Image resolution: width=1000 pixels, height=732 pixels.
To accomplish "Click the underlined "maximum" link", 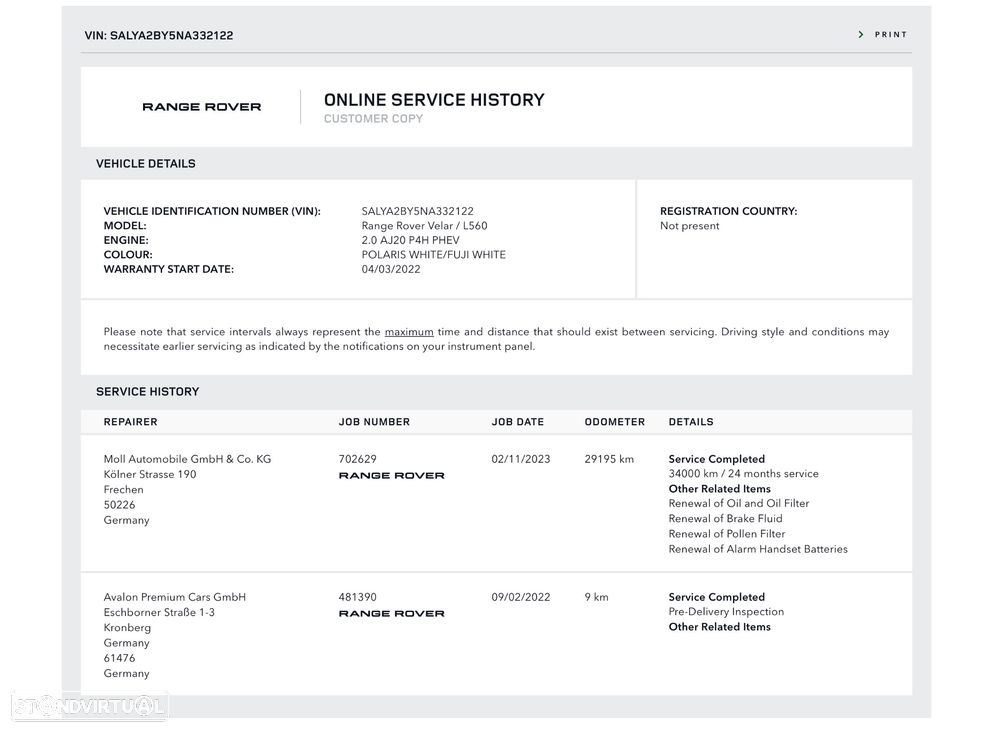I will [409, 332].
